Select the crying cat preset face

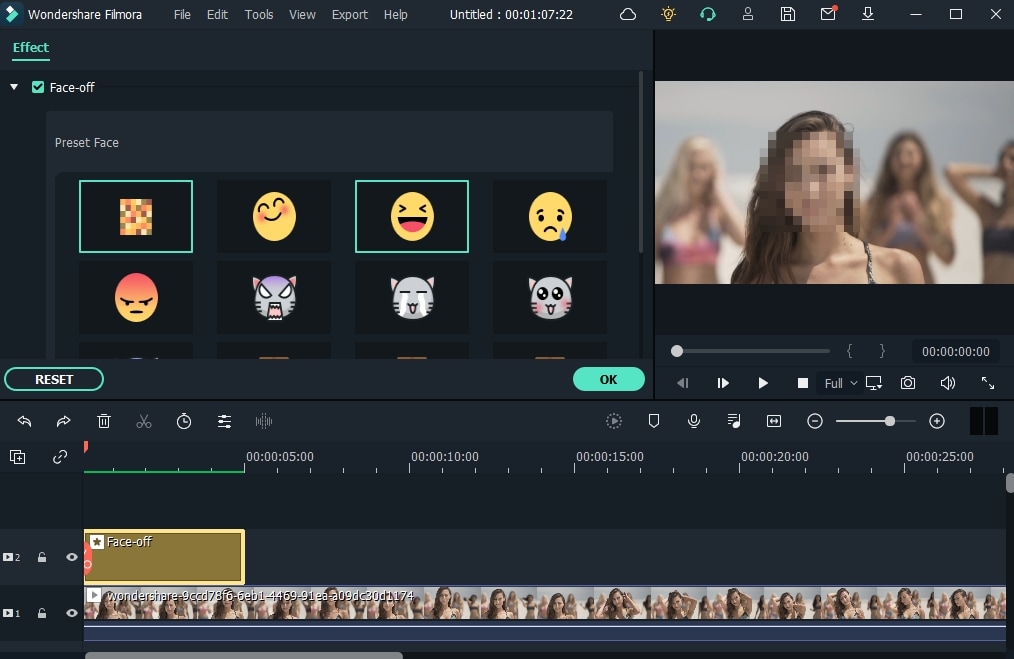(x=412, y=297)
